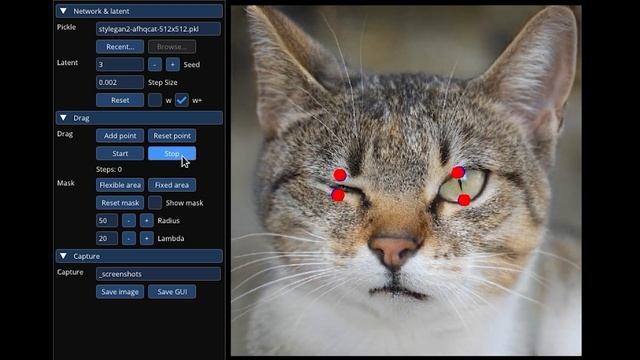Open the Recent... pickle list
The image size is (640, 360).
coord(120,47)
